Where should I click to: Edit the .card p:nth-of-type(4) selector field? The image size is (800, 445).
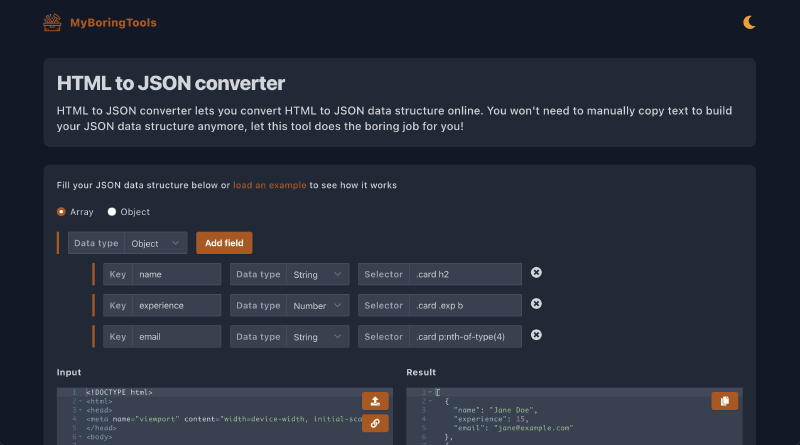pyautogui.click(x=465, y=337)
